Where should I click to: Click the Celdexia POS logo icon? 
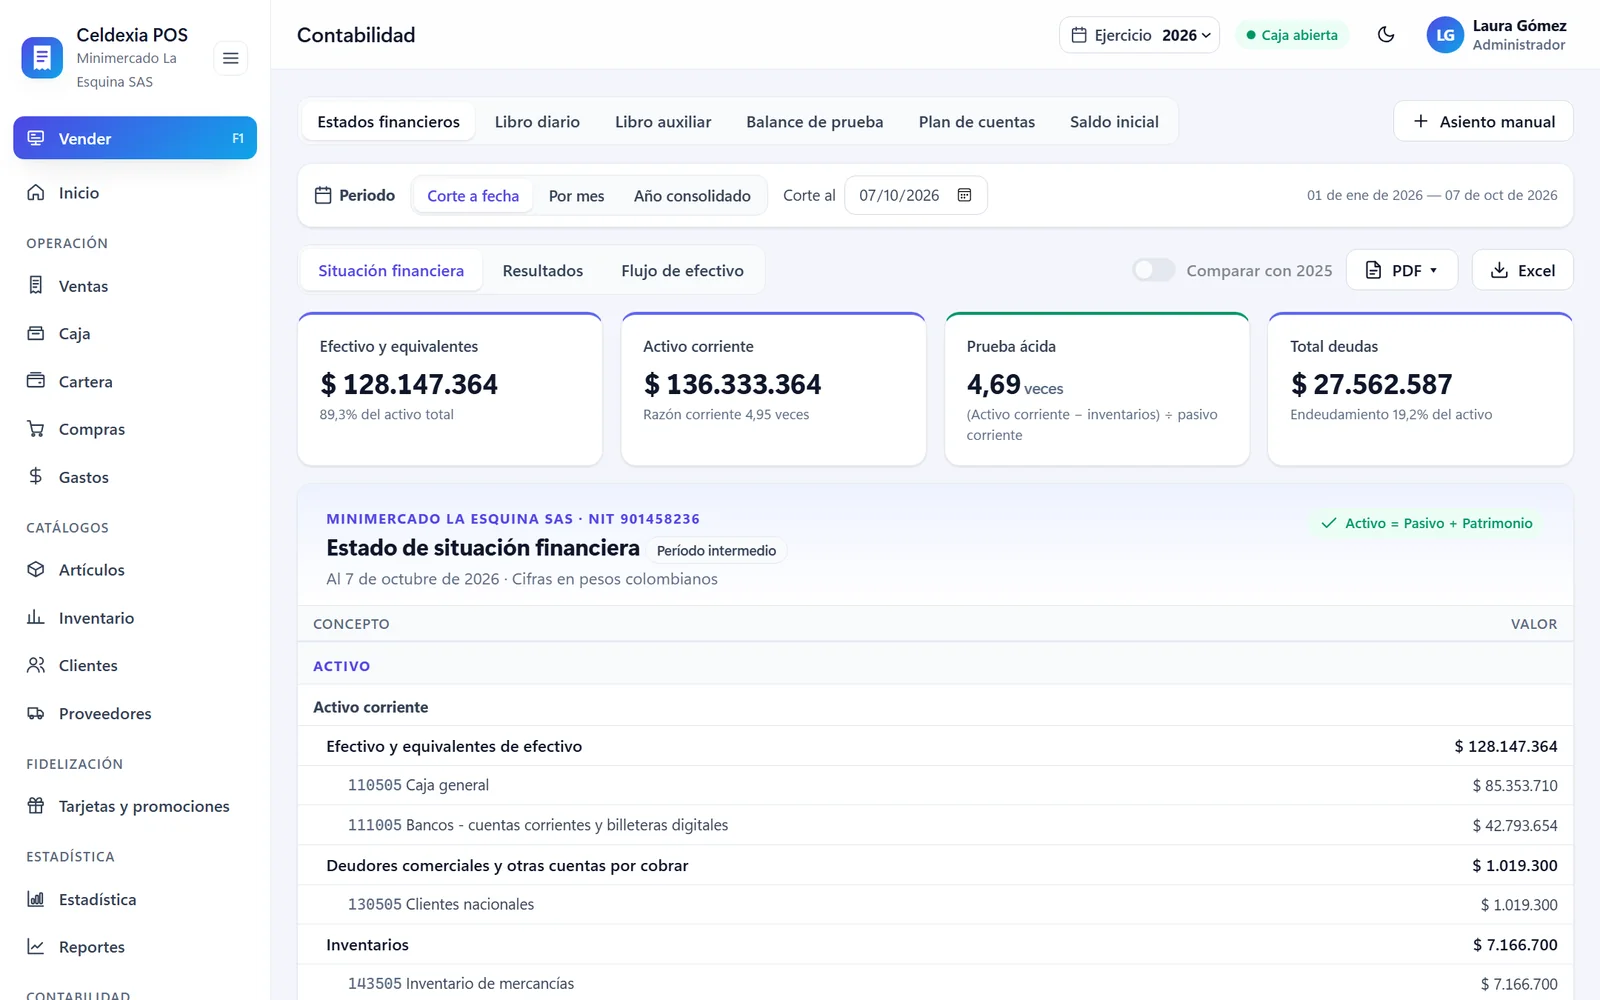42,58
